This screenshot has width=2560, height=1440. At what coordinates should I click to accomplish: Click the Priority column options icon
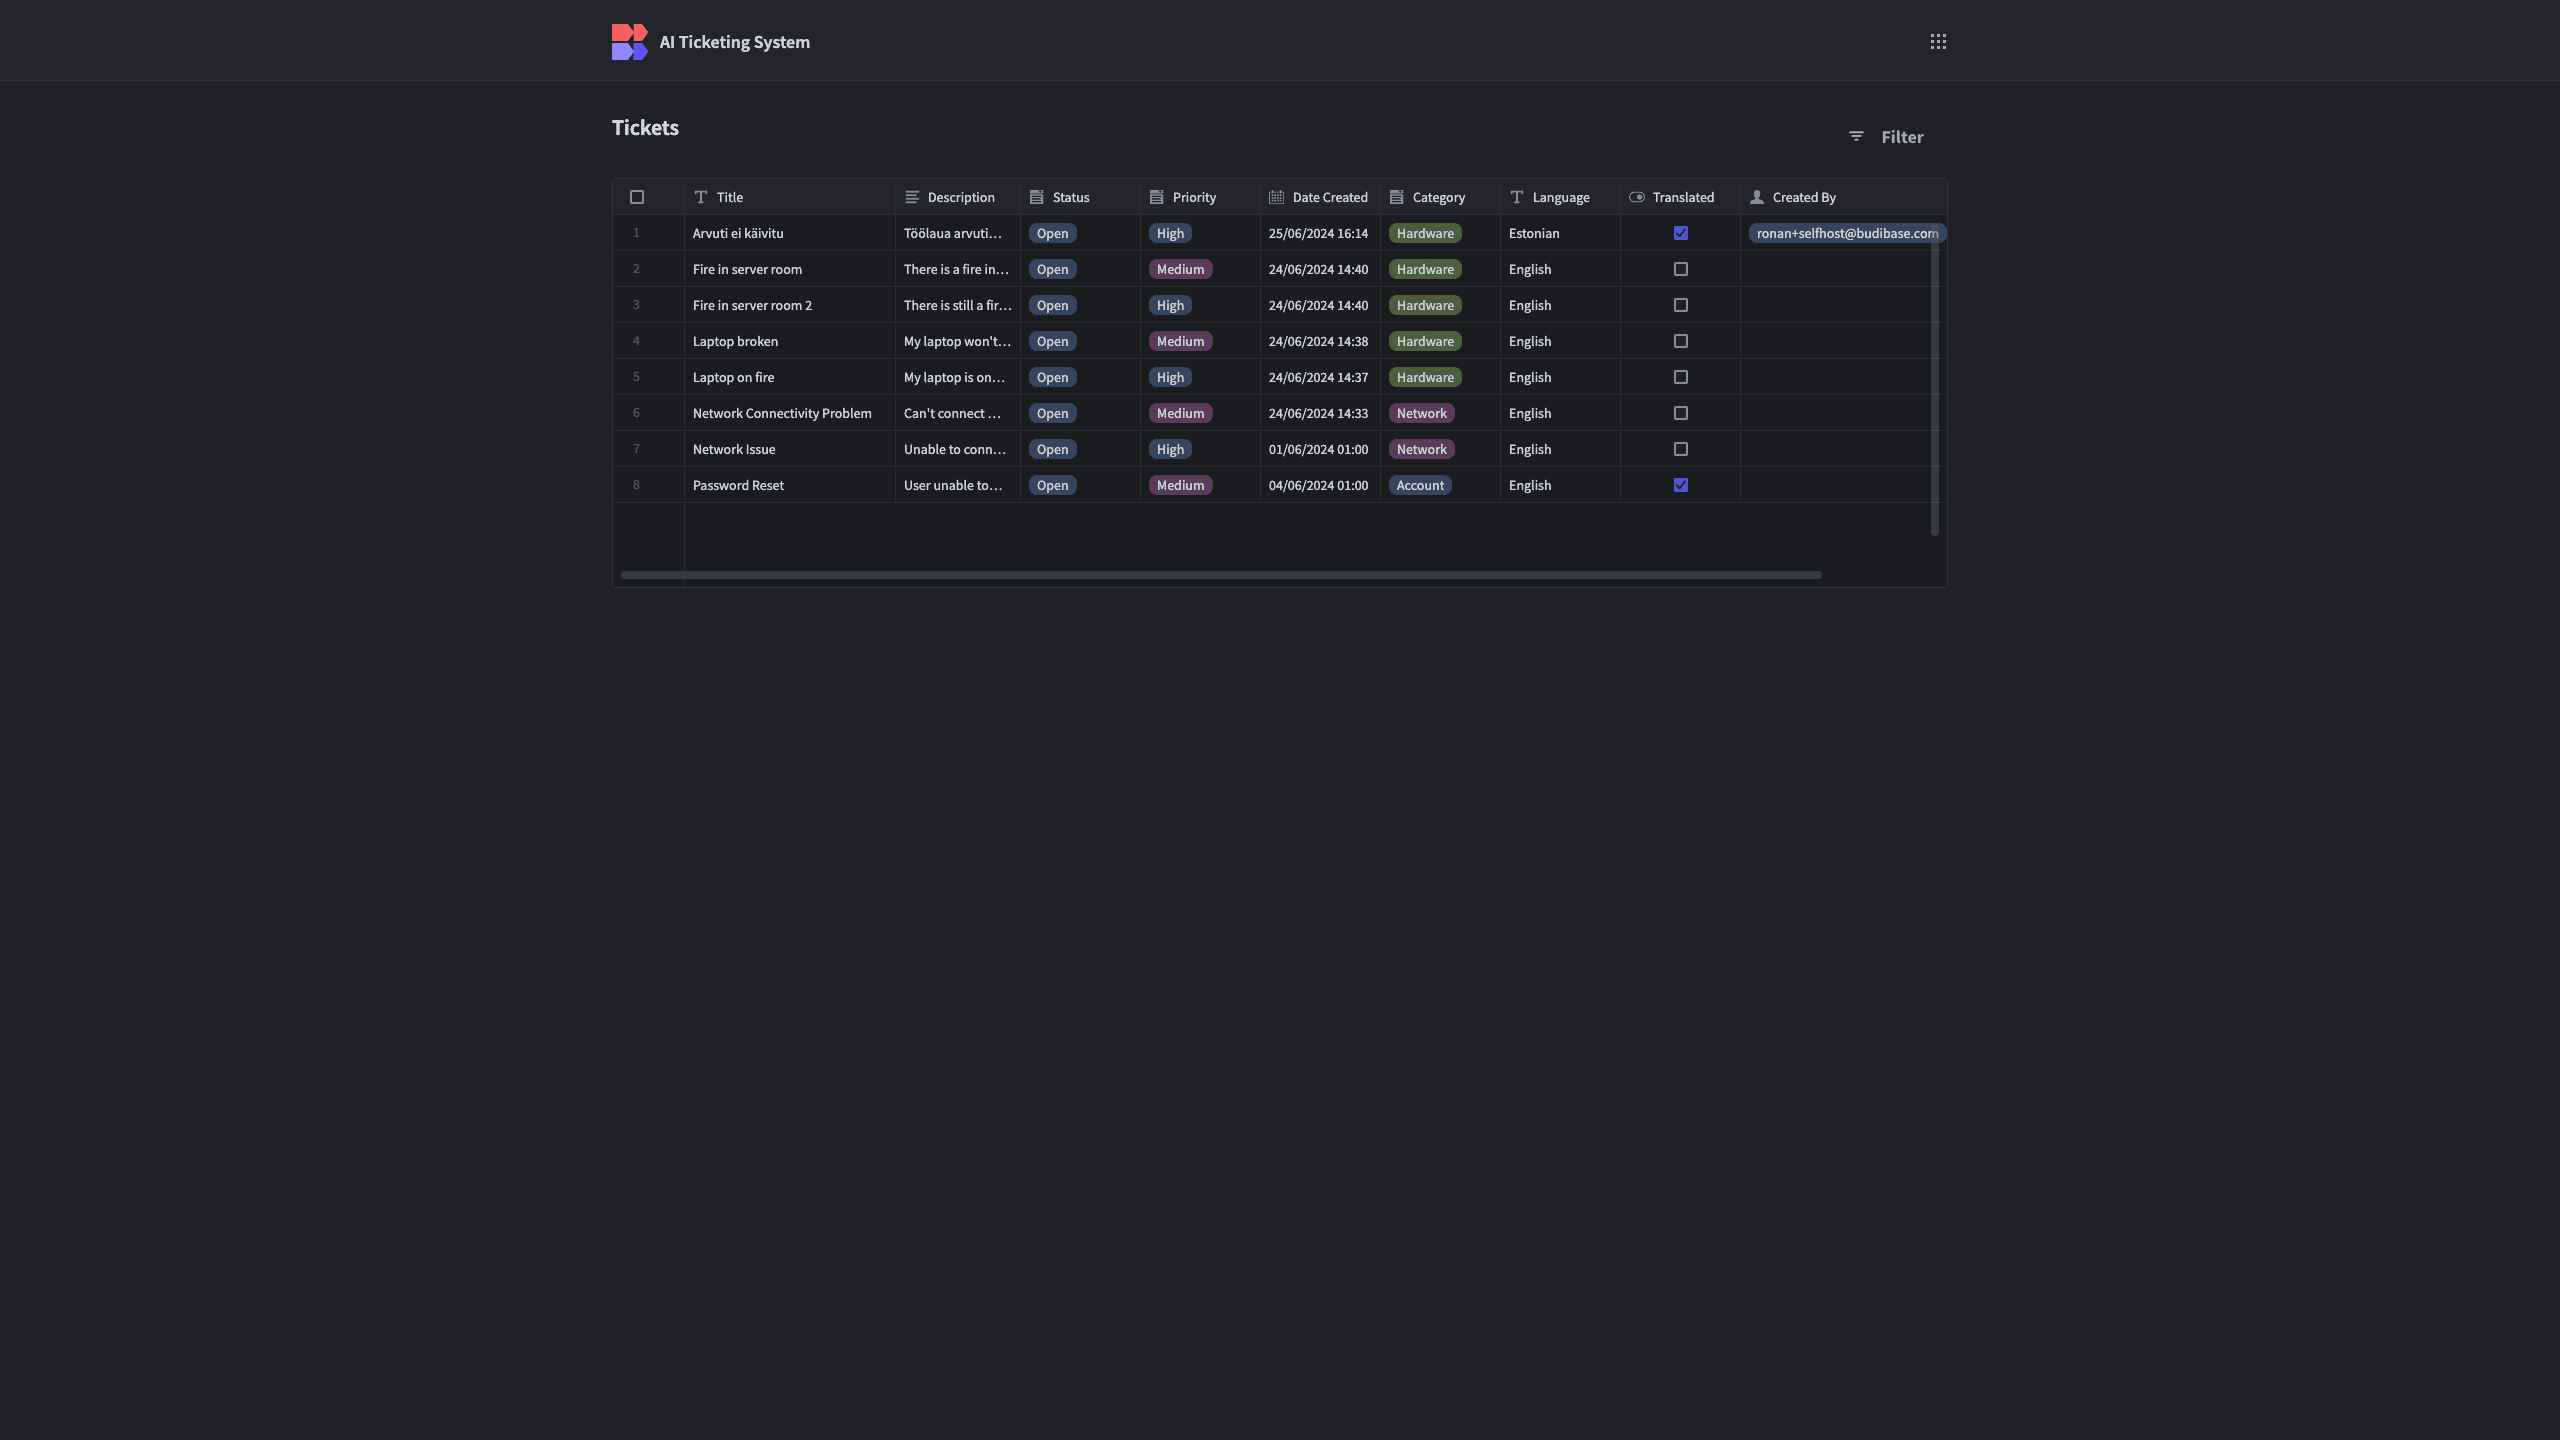coord(1157,197)
